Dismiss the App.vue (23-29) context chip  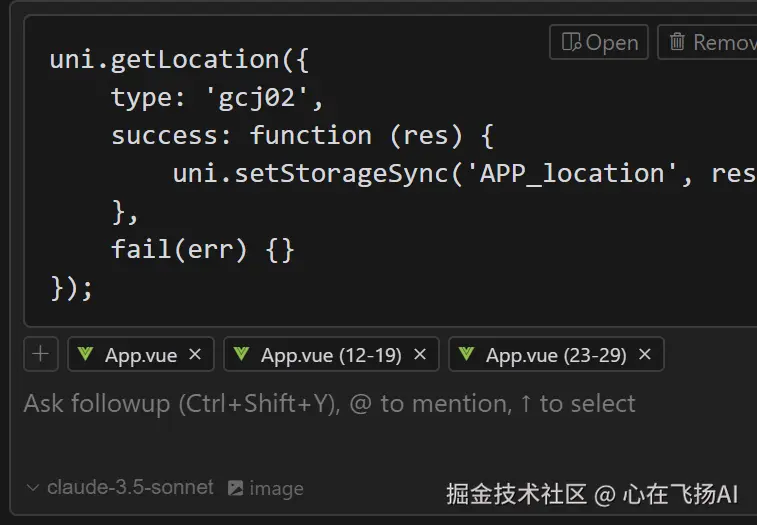645,354
